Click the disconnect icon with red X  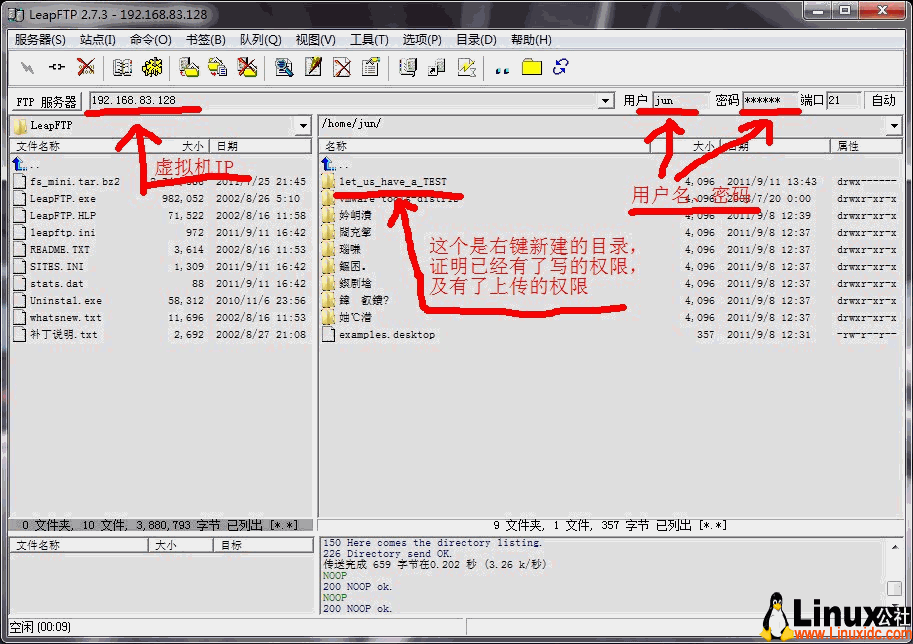(x=86, y=67)
